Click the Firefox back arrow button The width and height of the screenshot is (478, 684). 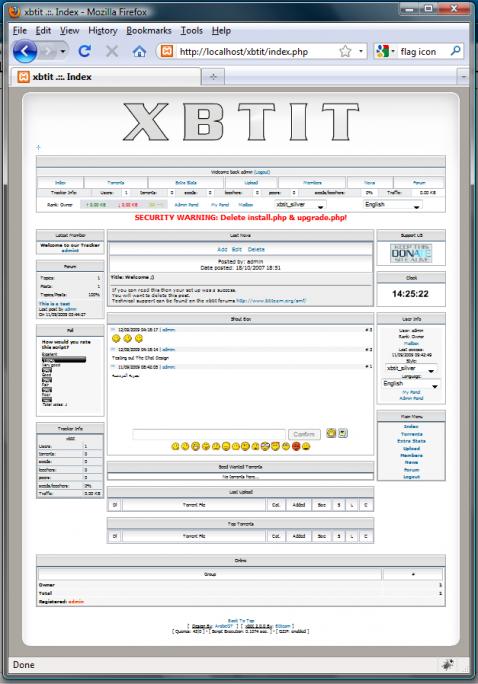coord(25,51)
